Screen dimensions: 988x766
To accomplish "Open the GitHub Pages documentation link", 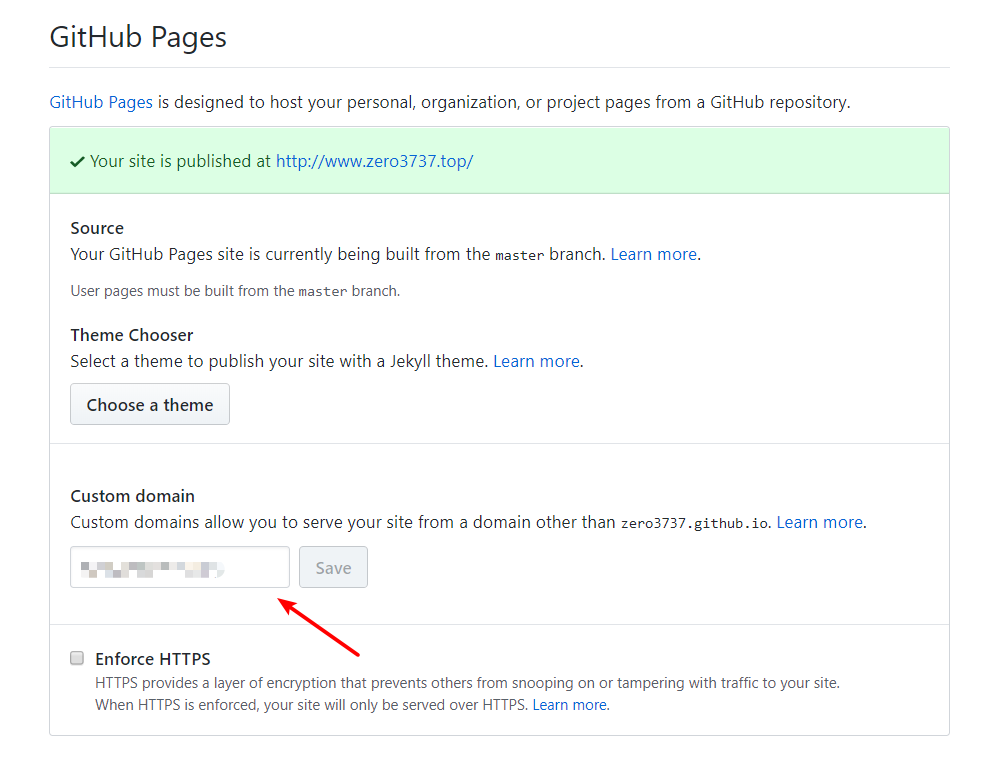I will 101,102.
